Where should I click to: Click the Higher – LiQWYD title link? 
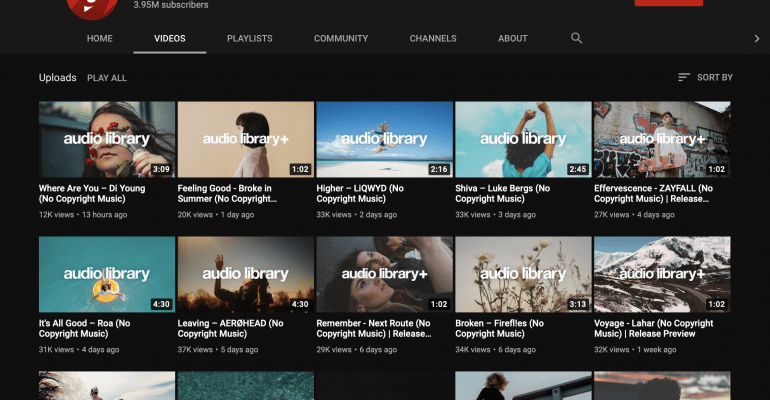(x=360, y=193)
